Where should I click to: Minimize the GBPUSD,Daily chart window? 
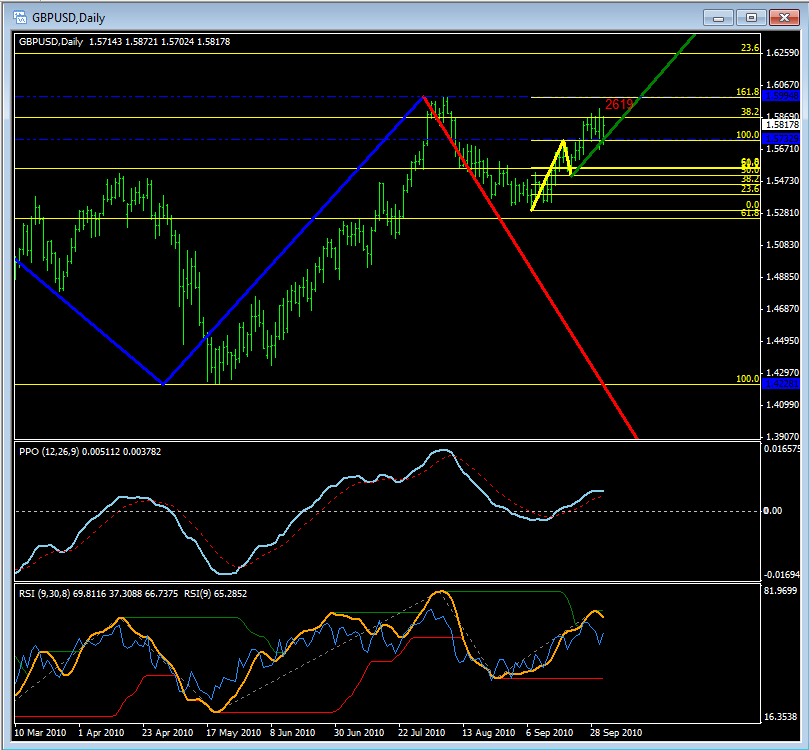717,17
